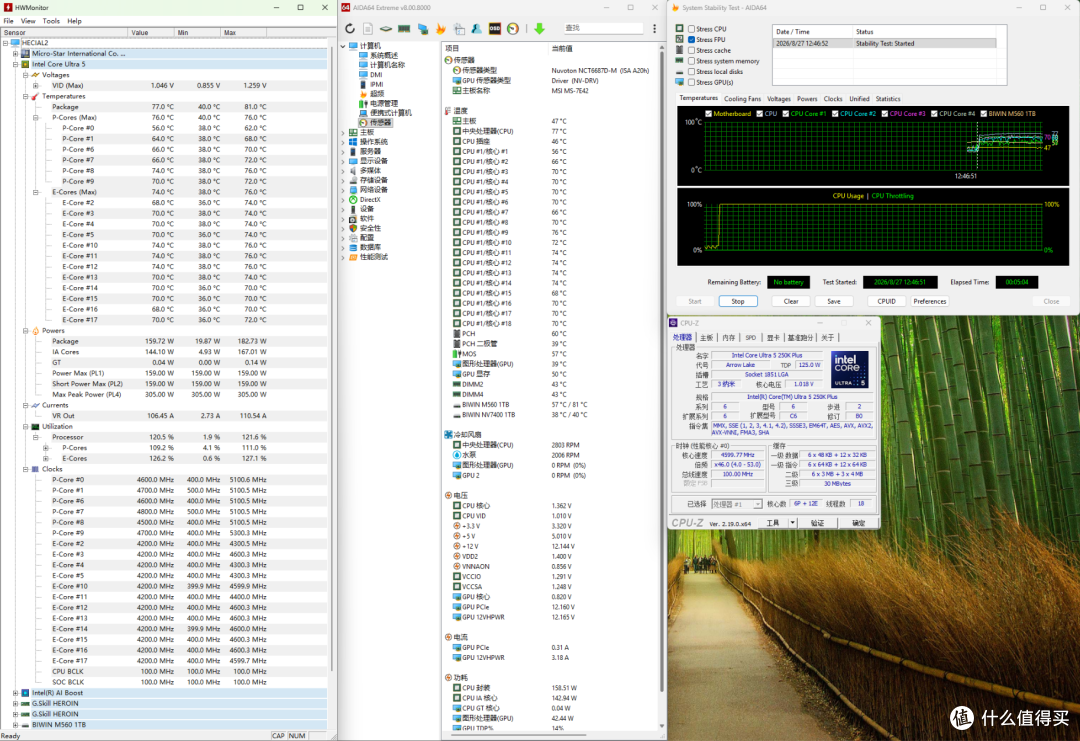Click Save button in Stability Test

833,301
